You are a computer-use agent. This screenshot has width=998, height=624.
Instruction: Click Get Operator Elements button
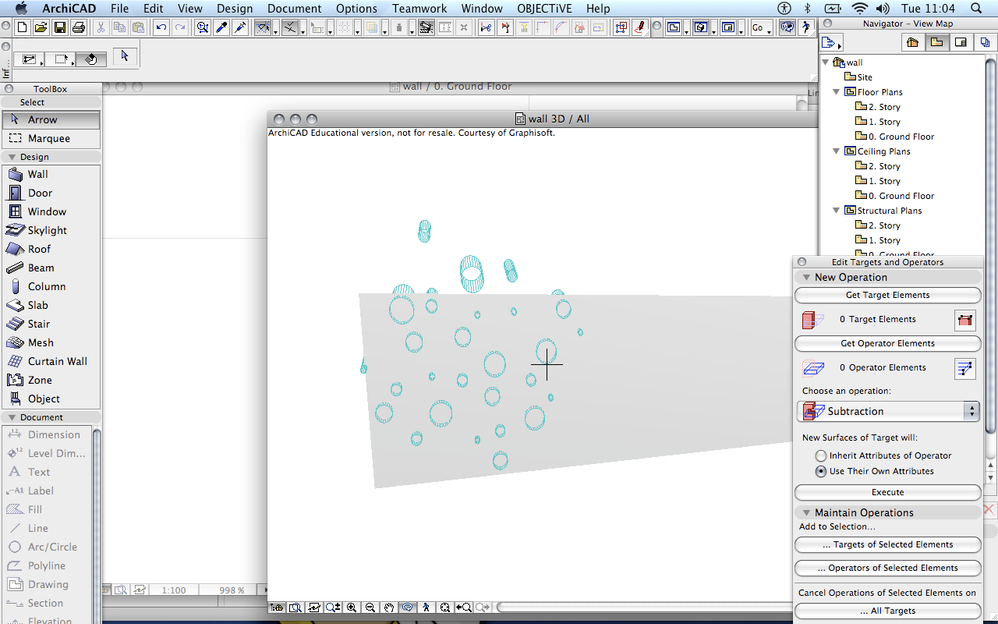pyautogui.click(x=888, y=343)
